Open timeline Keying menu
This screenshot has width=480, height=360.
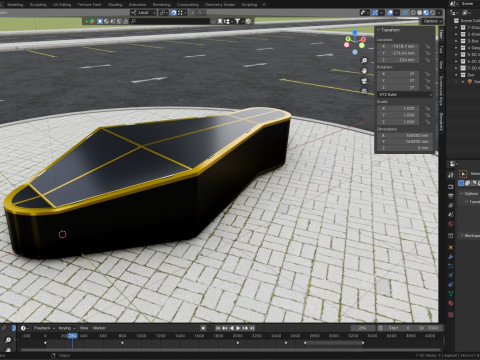point(67,328)
